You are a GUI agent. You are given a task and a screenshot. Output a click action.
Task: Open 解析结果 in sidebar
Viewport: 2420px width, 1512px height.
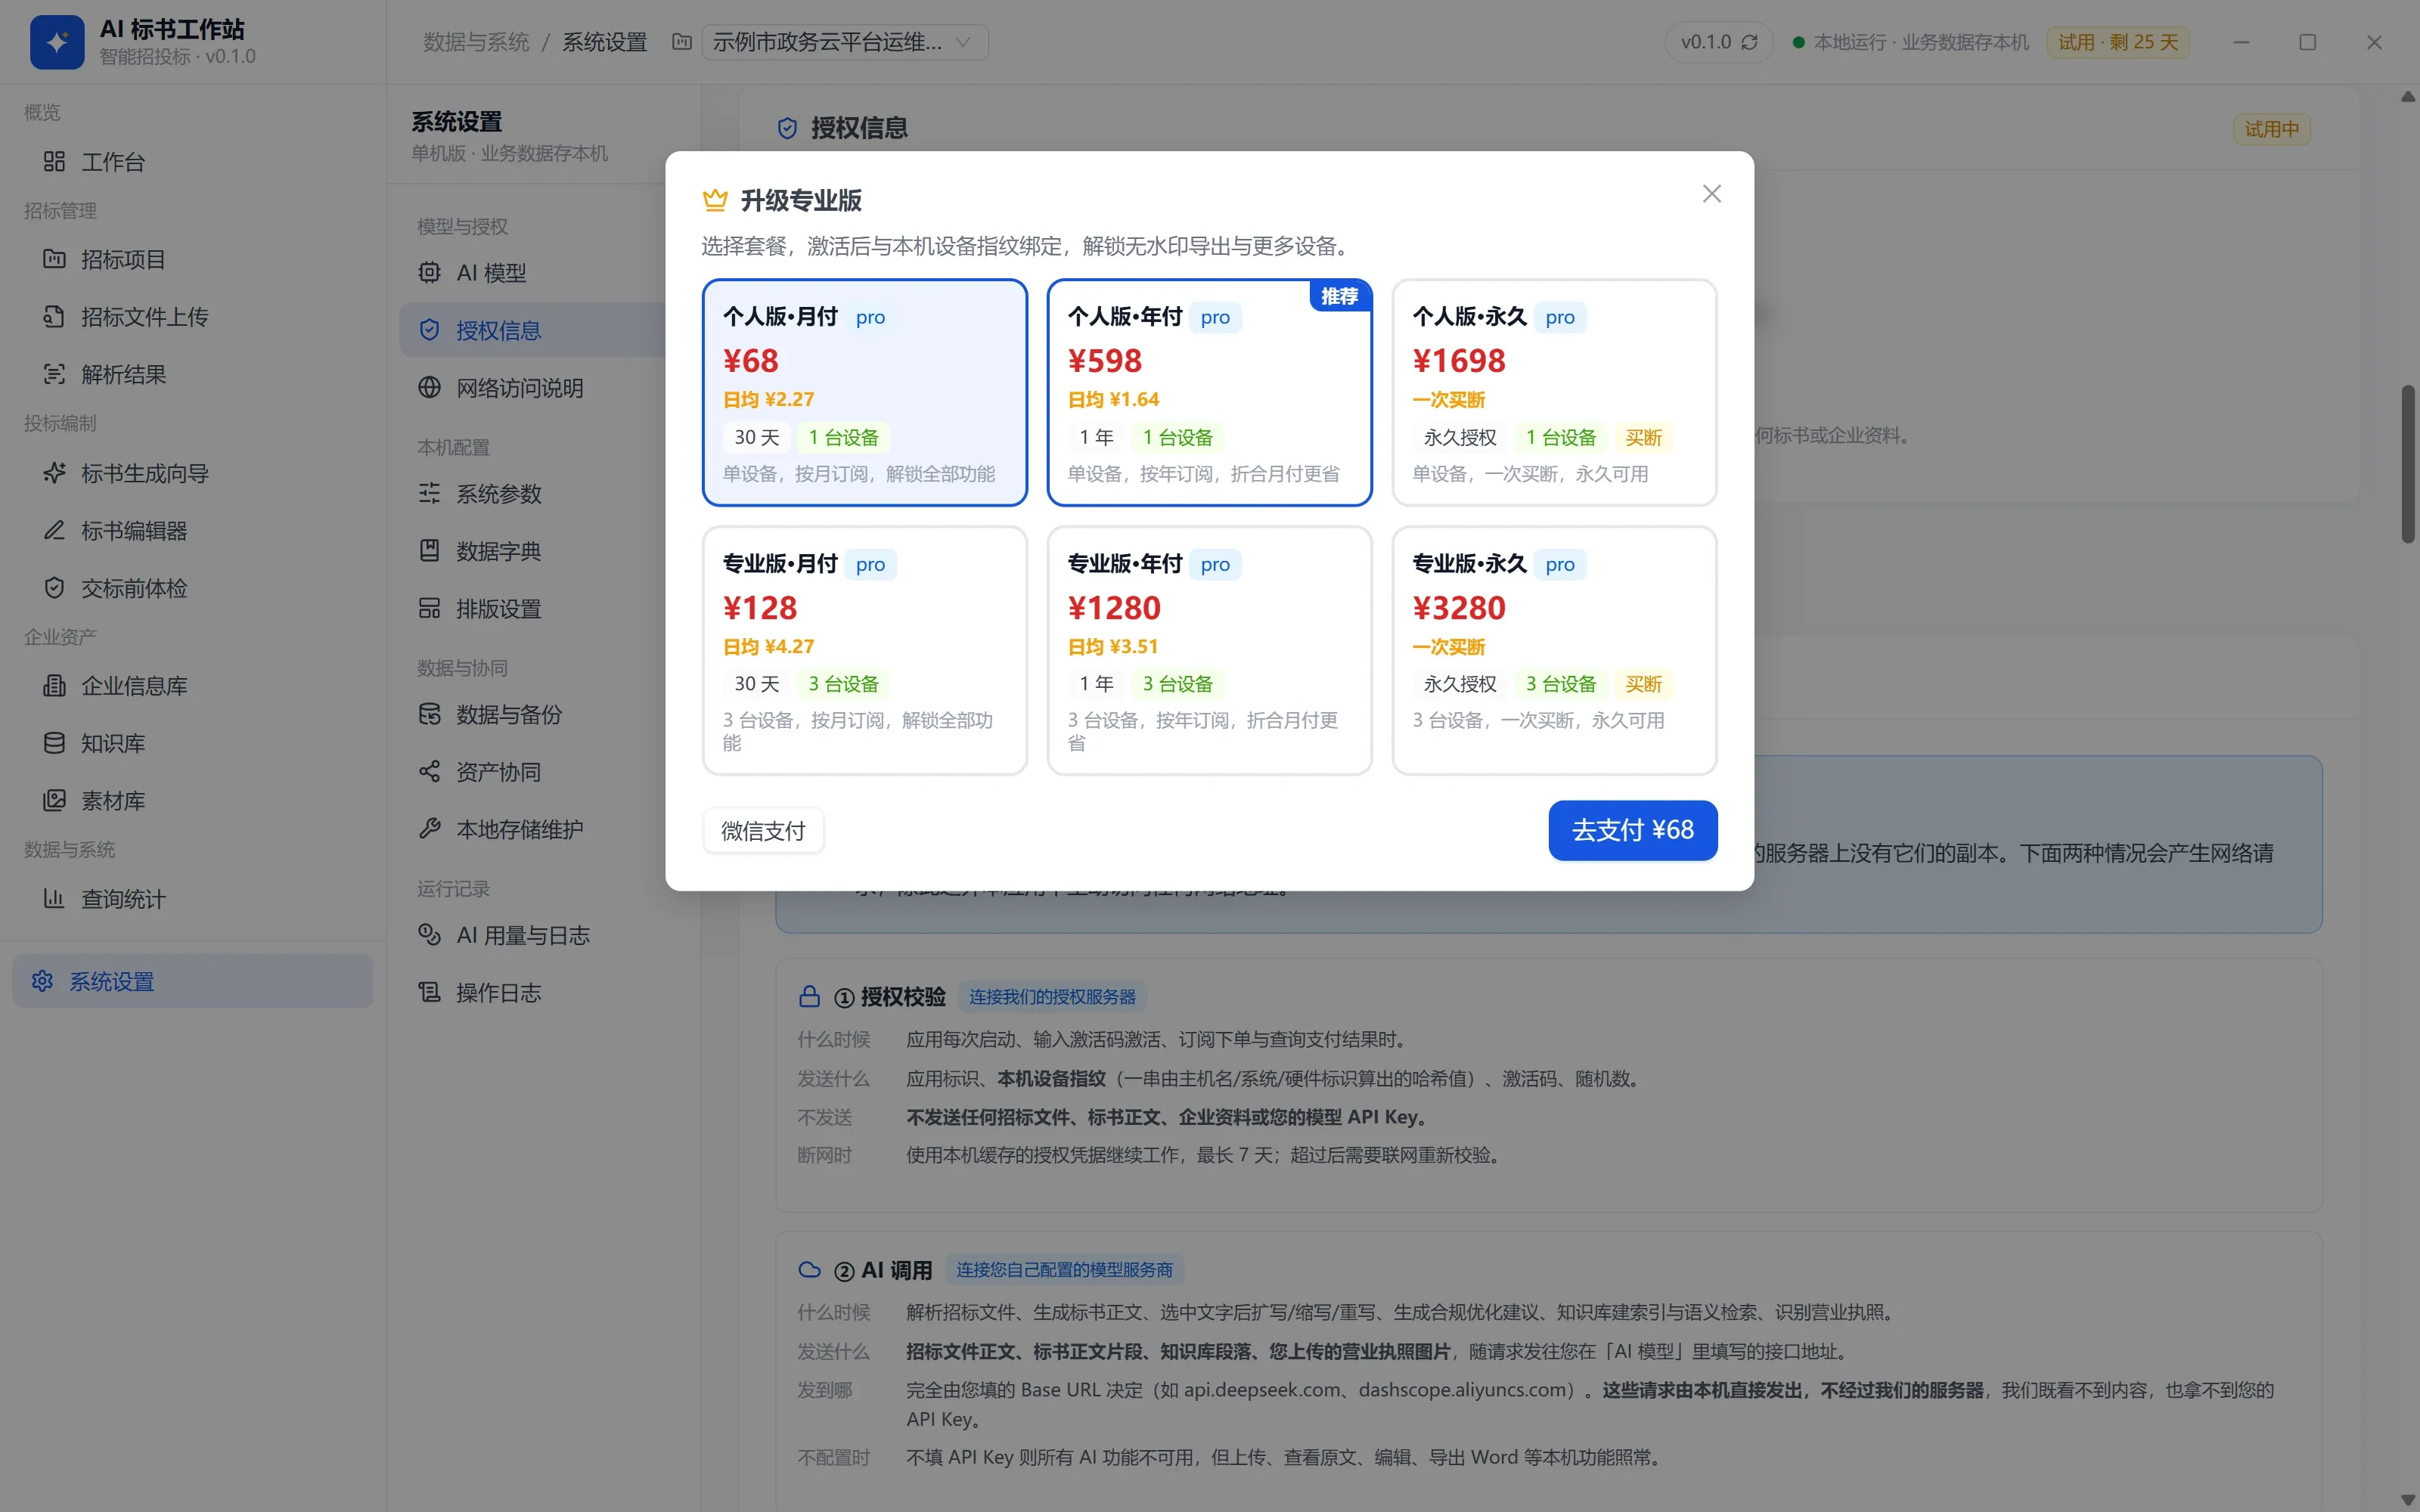pos(193,375)
